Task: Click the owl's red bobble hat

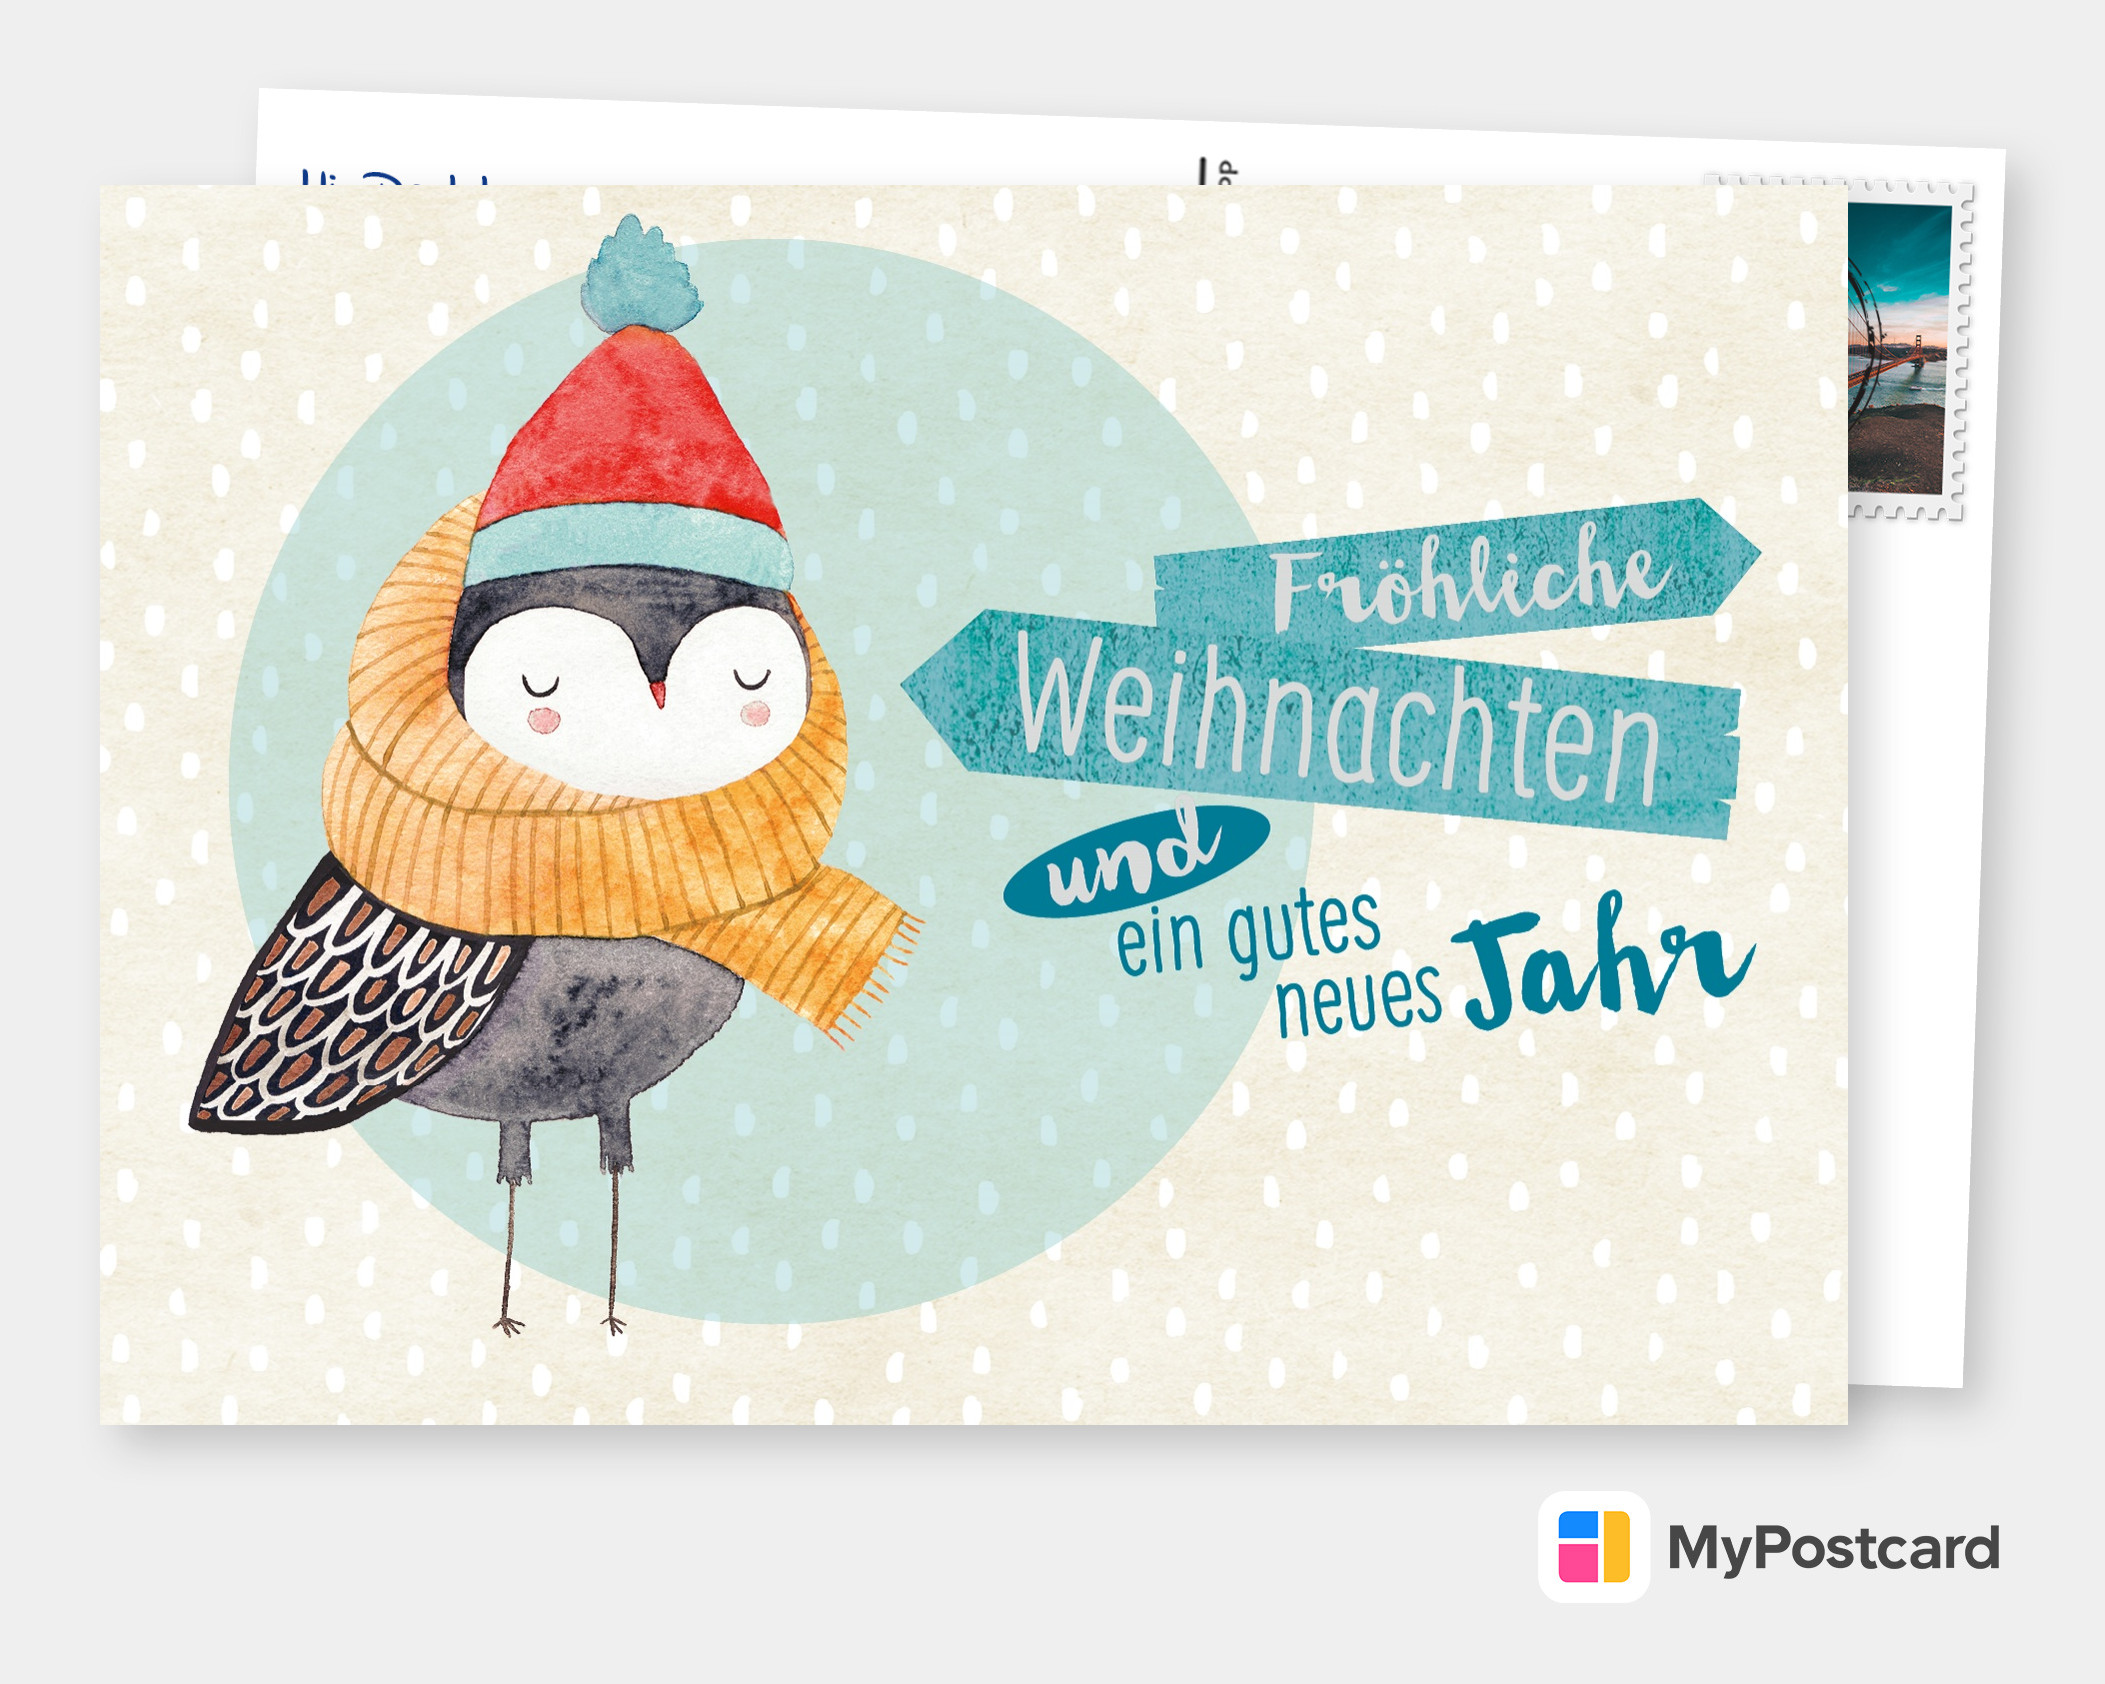Action: pyautogui.click(x=632, y=403)
